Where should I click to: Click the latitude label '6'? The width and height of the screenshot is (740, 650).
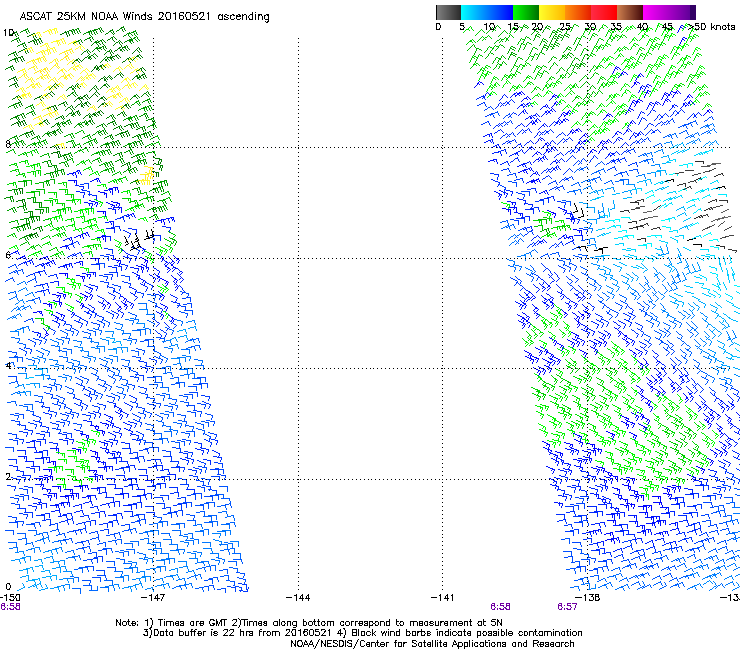point(8,255)
